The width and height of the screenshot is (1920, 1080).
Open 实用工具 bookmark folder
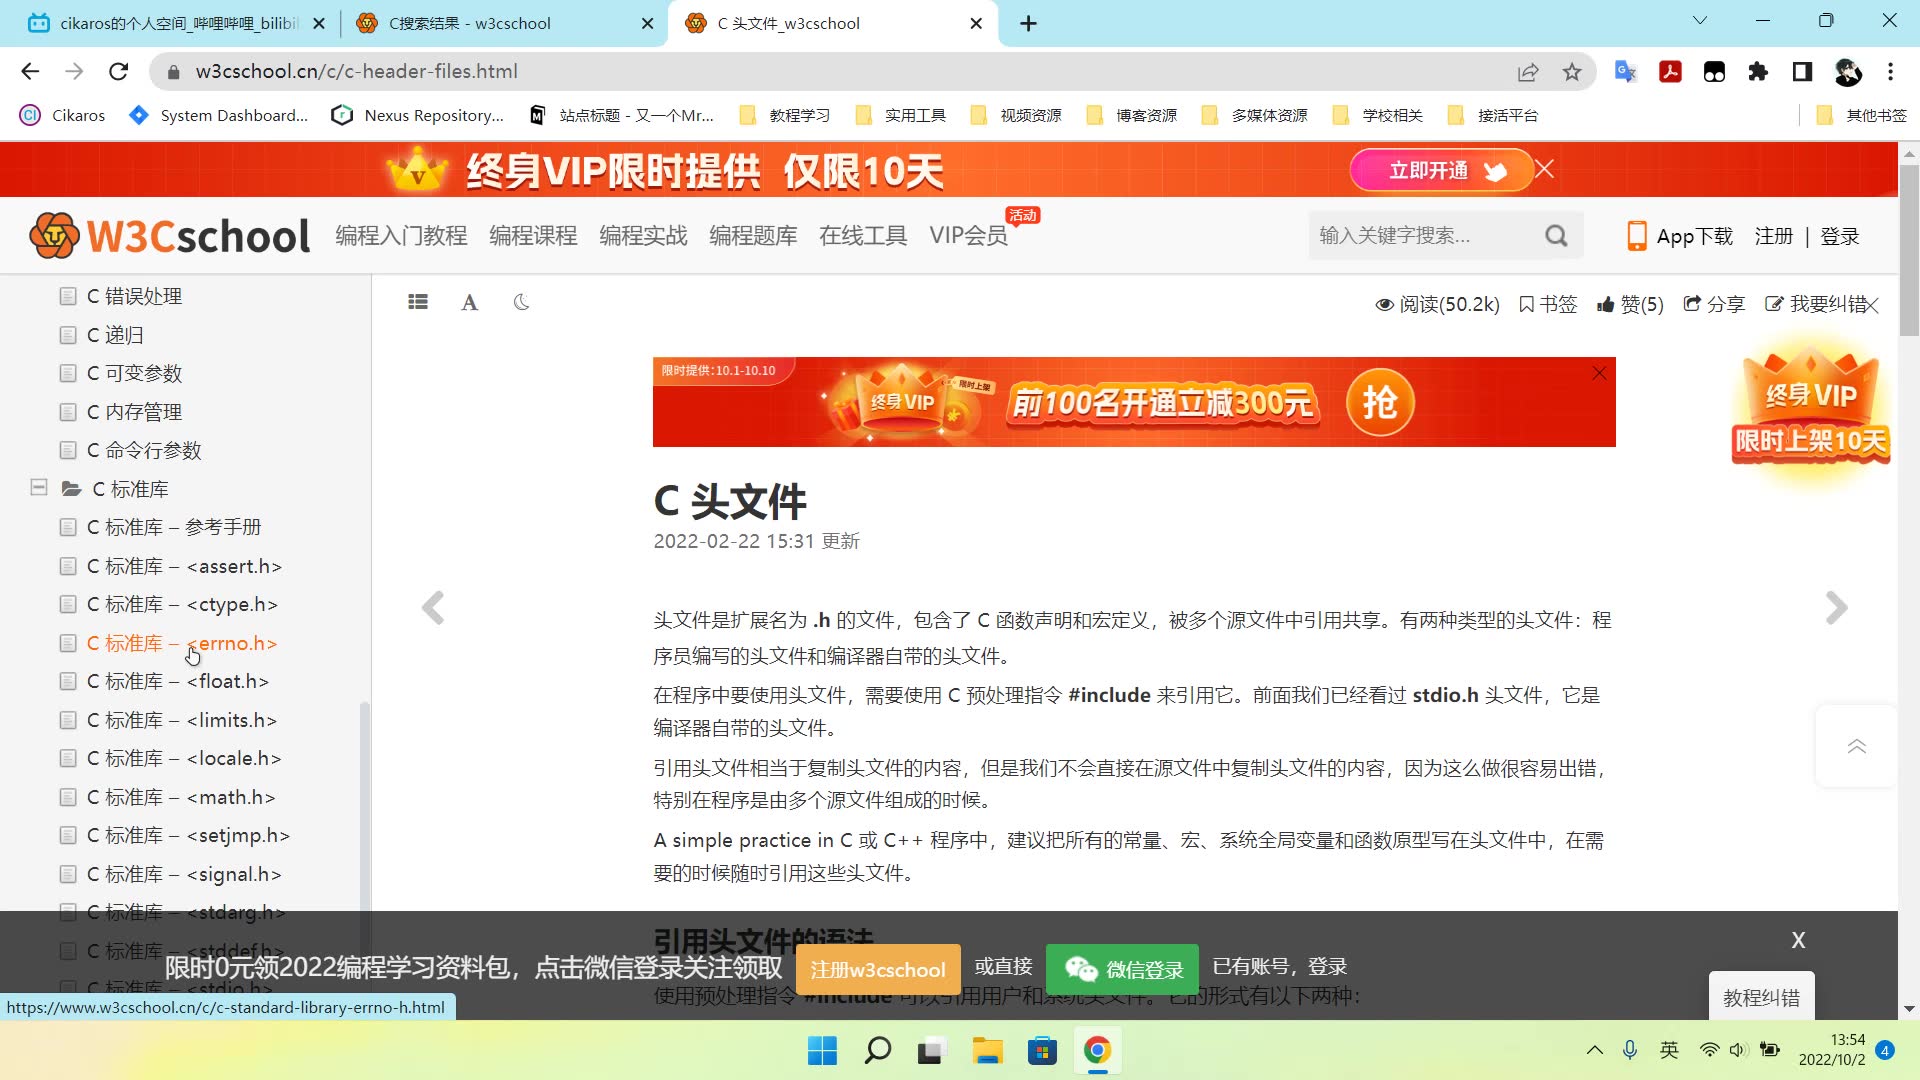[900, 115]
